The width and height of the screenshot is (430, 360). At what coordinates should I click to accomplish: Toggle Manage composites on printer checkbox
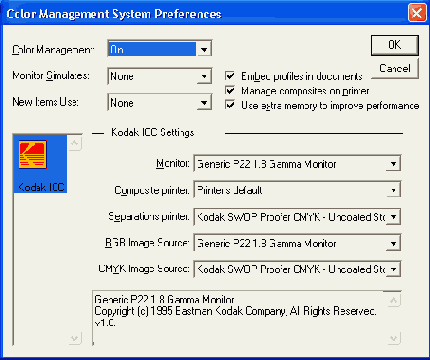pyautogui.click(x=230, y=90)
